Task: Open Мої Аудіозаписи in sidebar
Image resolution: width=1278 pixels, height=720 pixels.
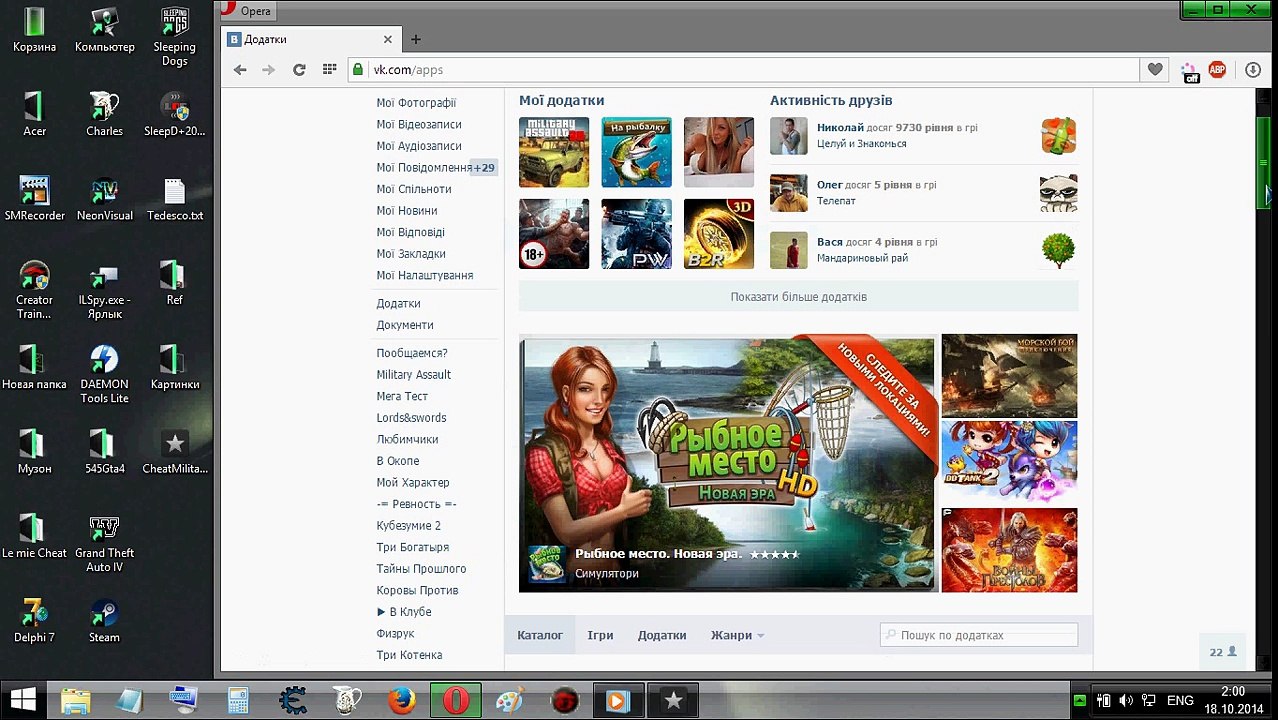Action: 419,146
